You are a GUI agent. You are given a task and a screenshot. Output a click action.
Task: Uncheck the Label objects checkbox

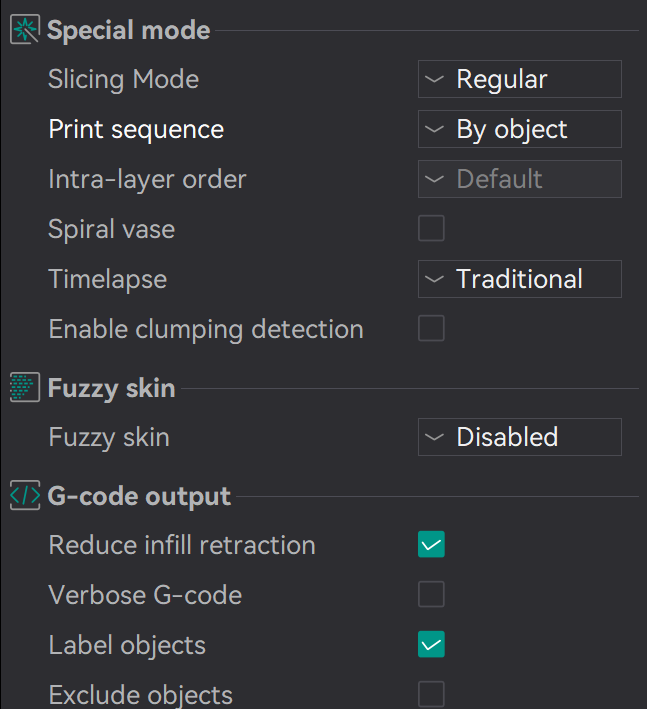point(431,645)
